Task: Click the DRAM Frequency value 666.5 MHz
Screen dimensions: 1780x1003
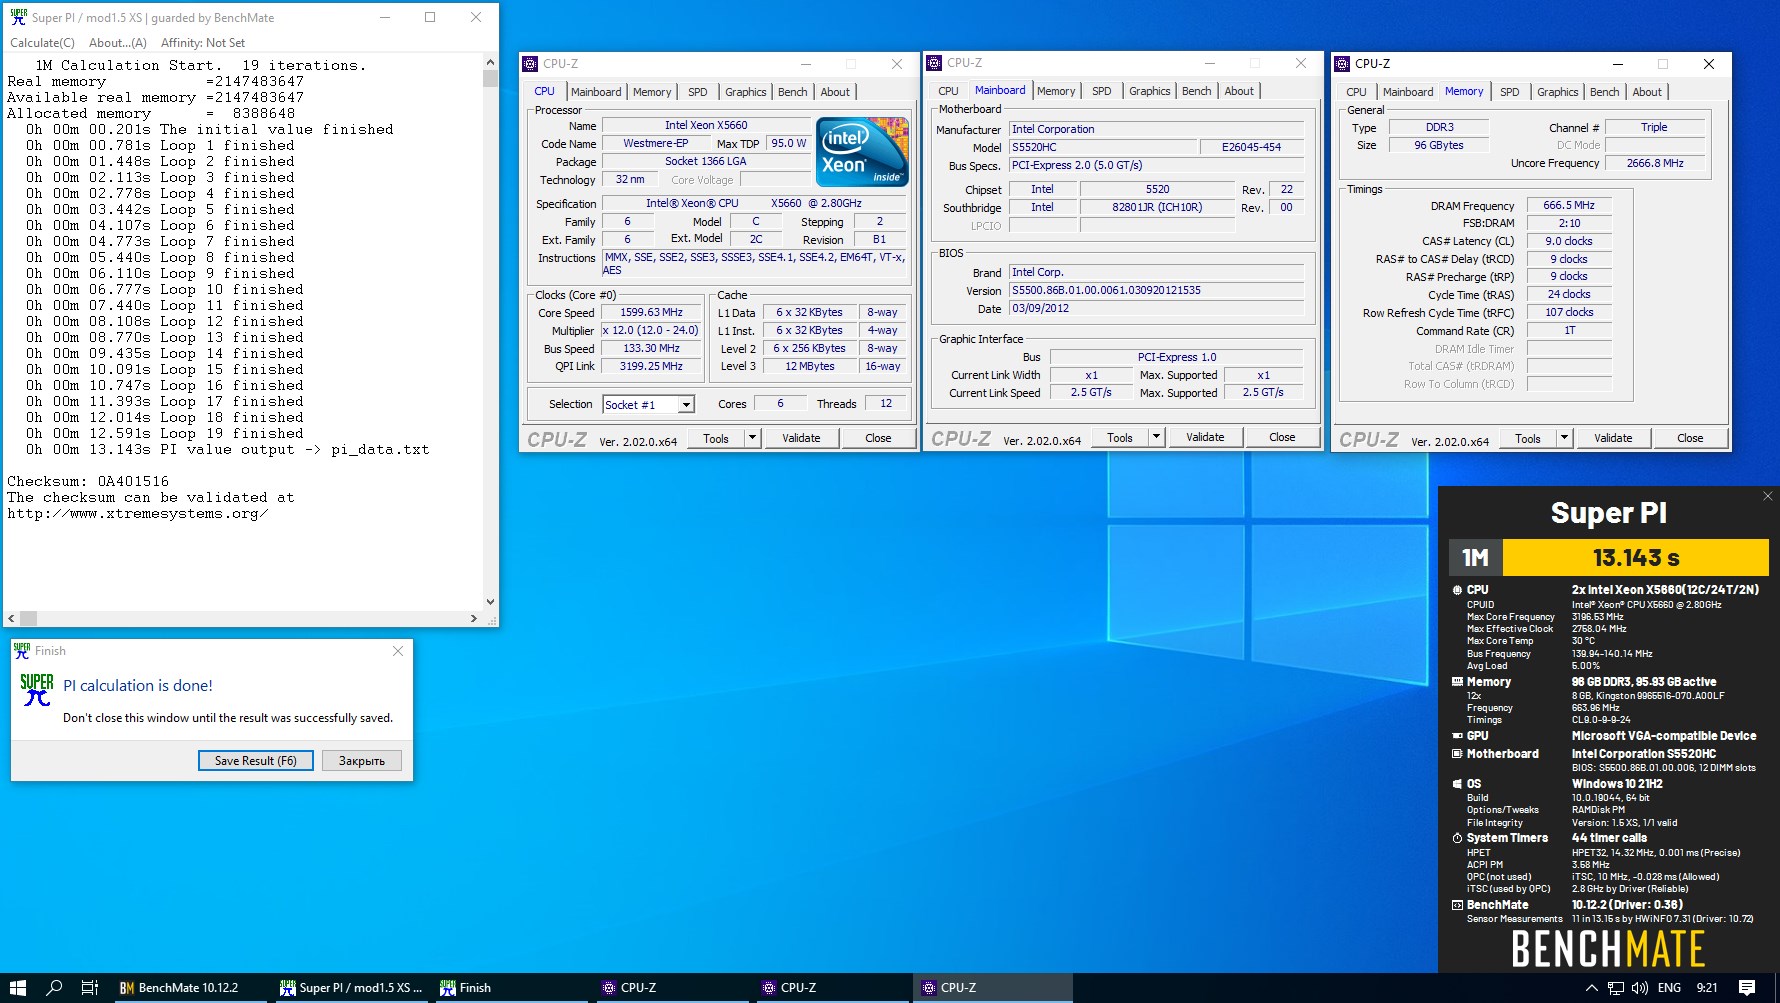Action: point(1569,205)
